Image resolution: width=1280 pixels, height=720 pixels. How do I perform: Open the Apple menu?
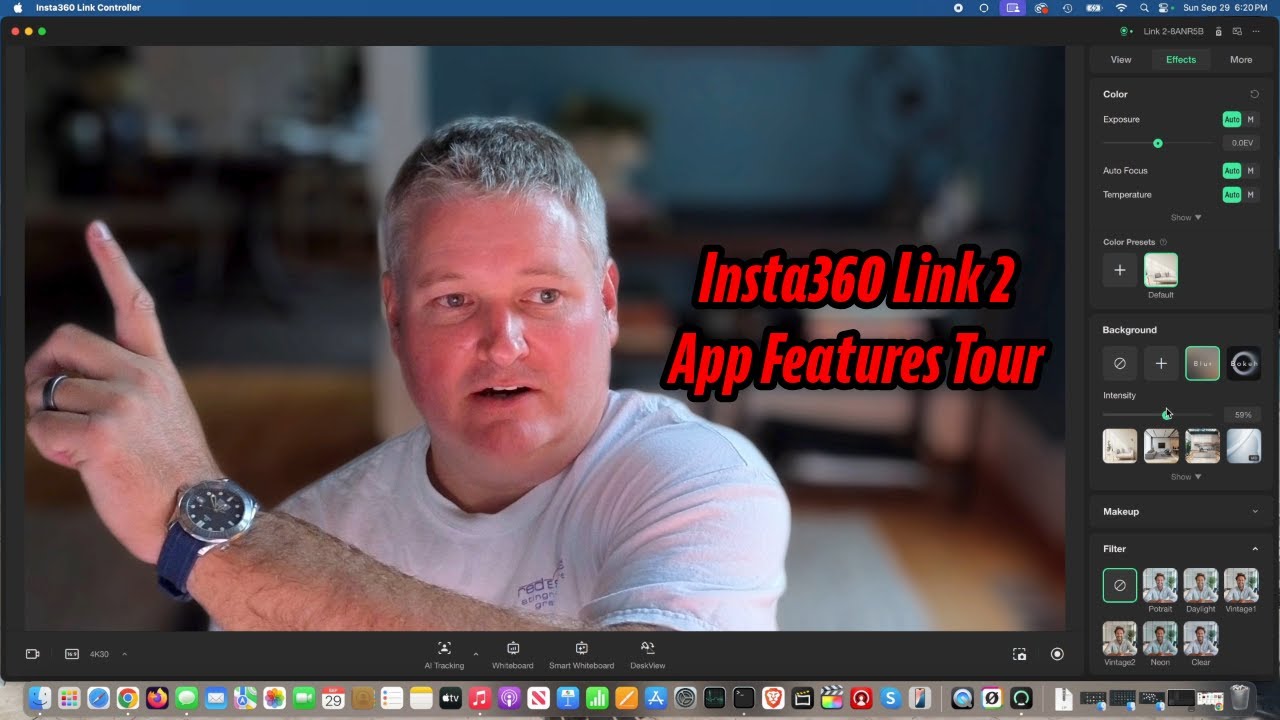tap(17, 7)
